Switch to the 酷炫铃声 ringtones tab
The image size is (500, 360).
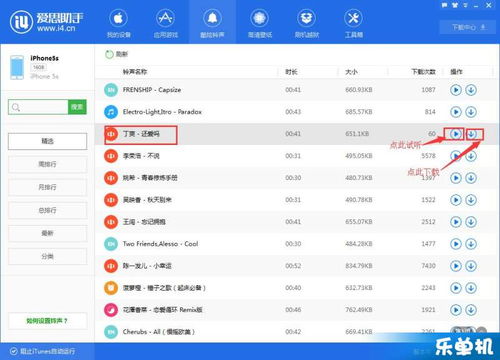[212, 23]
